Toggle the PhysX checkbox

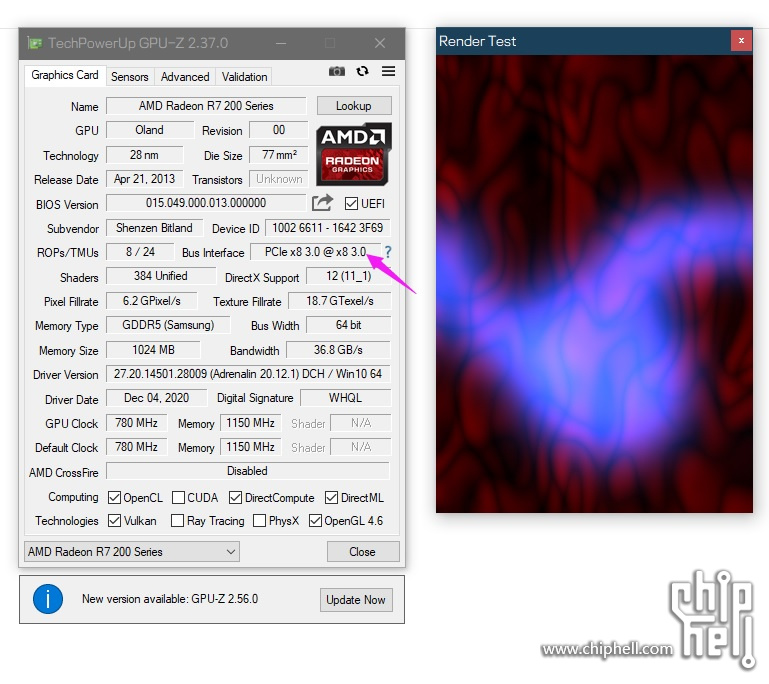(259, 521)
